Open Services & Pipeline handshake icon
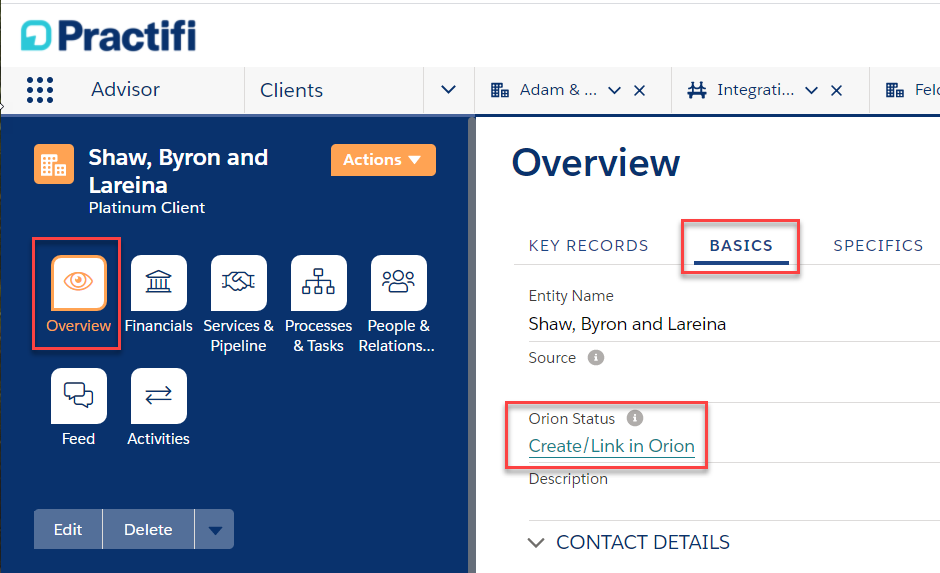The image size is (940, 573). point(239,283)
